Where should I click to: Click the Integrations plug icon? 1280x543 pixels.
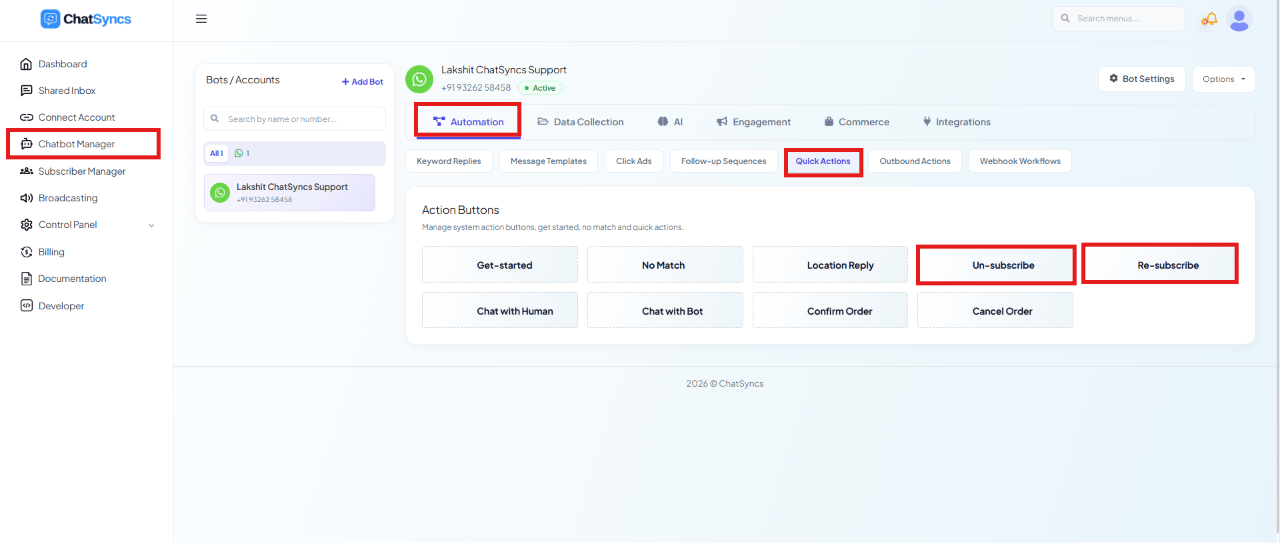click(x=927, y=122)
